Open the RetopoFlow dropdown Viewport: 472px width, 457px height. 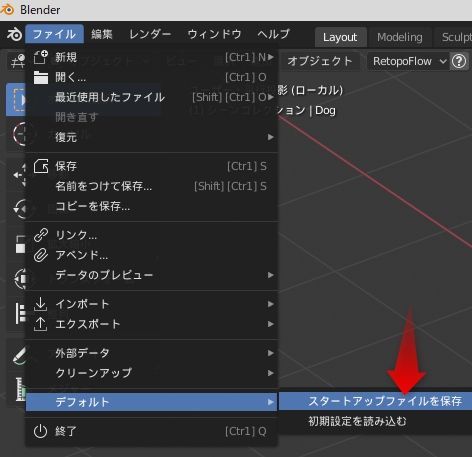click(x=409, y=61)
